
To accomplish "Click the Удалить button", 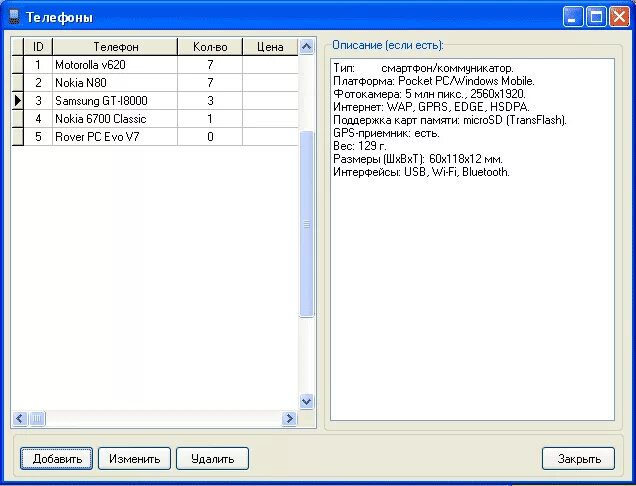I will pyautogui.click(x=212, y=458).
